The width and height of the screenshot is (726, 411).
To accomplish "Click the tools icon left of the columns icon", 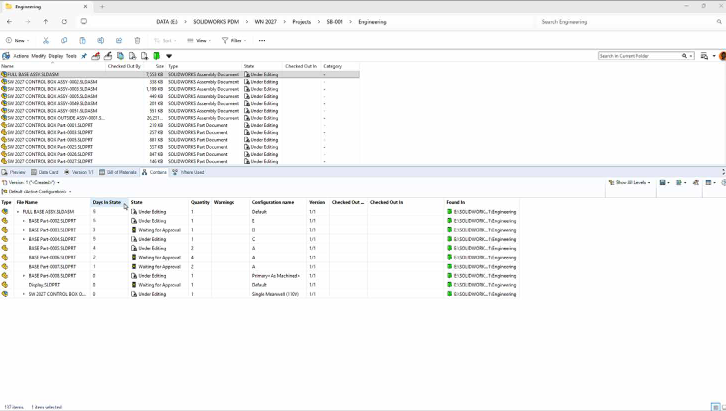I will pos(696,183).
